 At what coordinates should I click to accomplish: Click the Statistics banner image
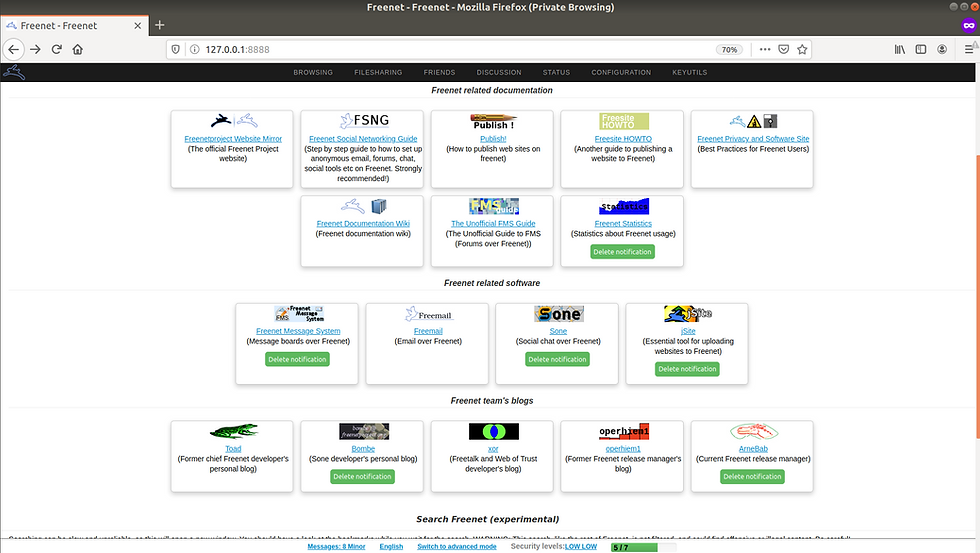click(x=624, y=206)
